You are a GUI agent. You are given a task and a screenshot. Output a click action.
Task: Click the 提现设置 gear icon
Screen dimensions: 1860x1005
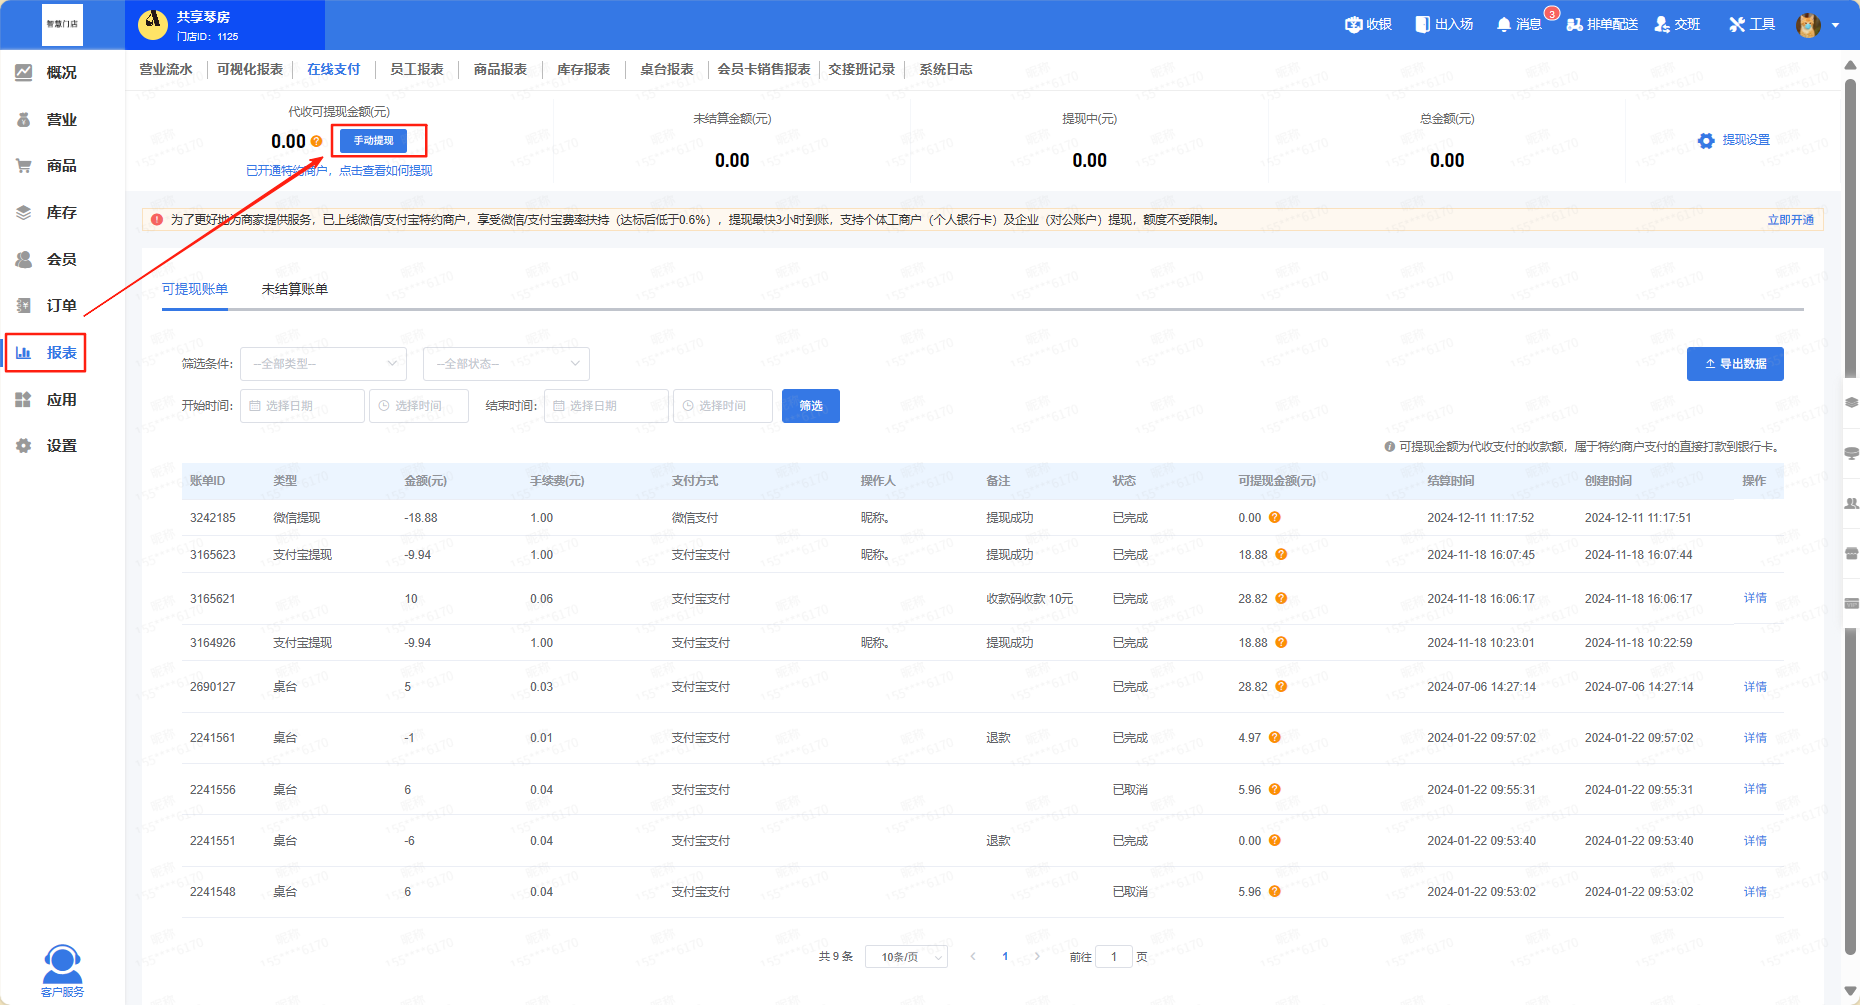[1706, 141]
